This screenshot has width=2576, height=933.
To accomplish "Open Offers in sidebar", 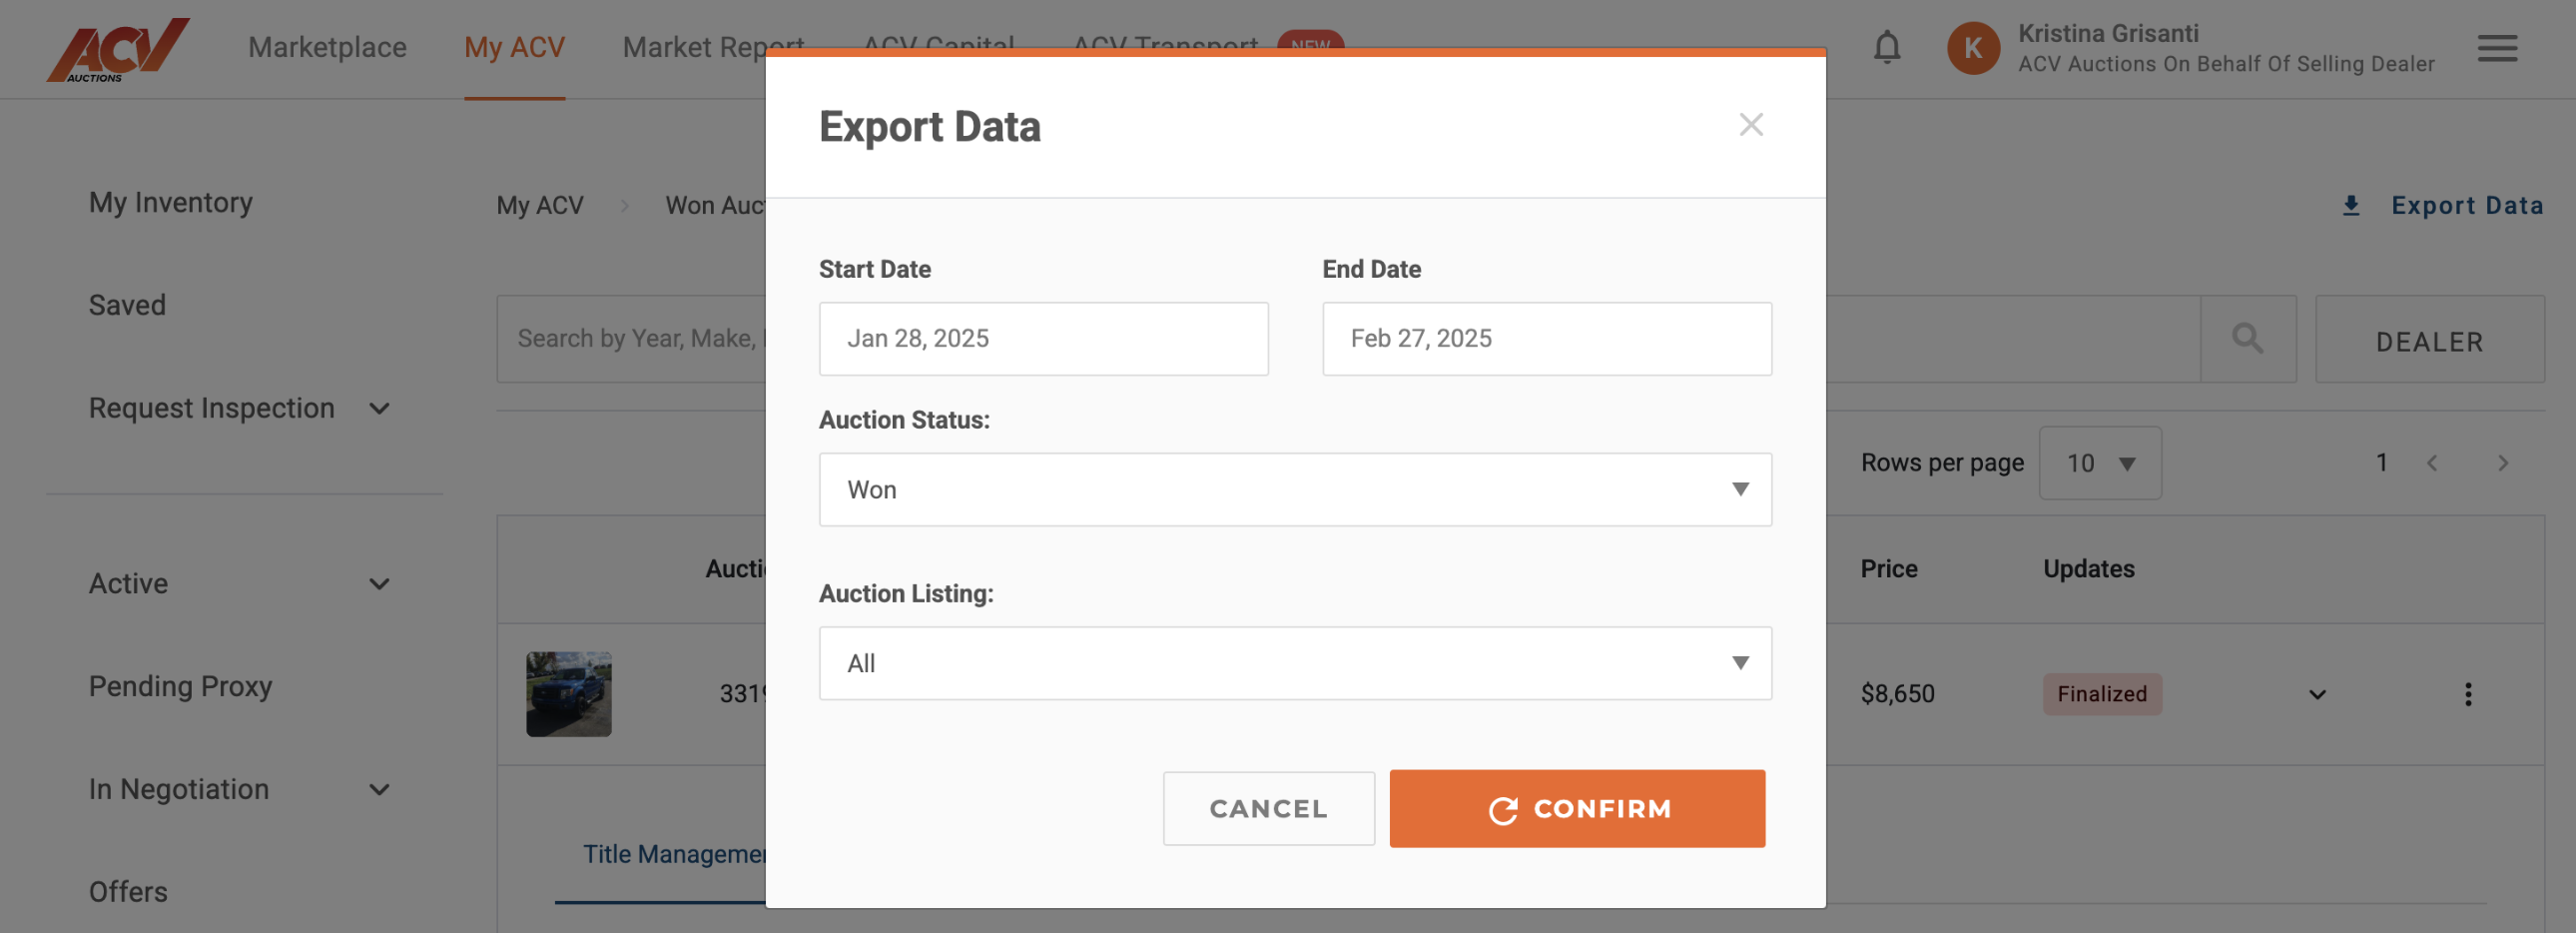I will (128, 891).
